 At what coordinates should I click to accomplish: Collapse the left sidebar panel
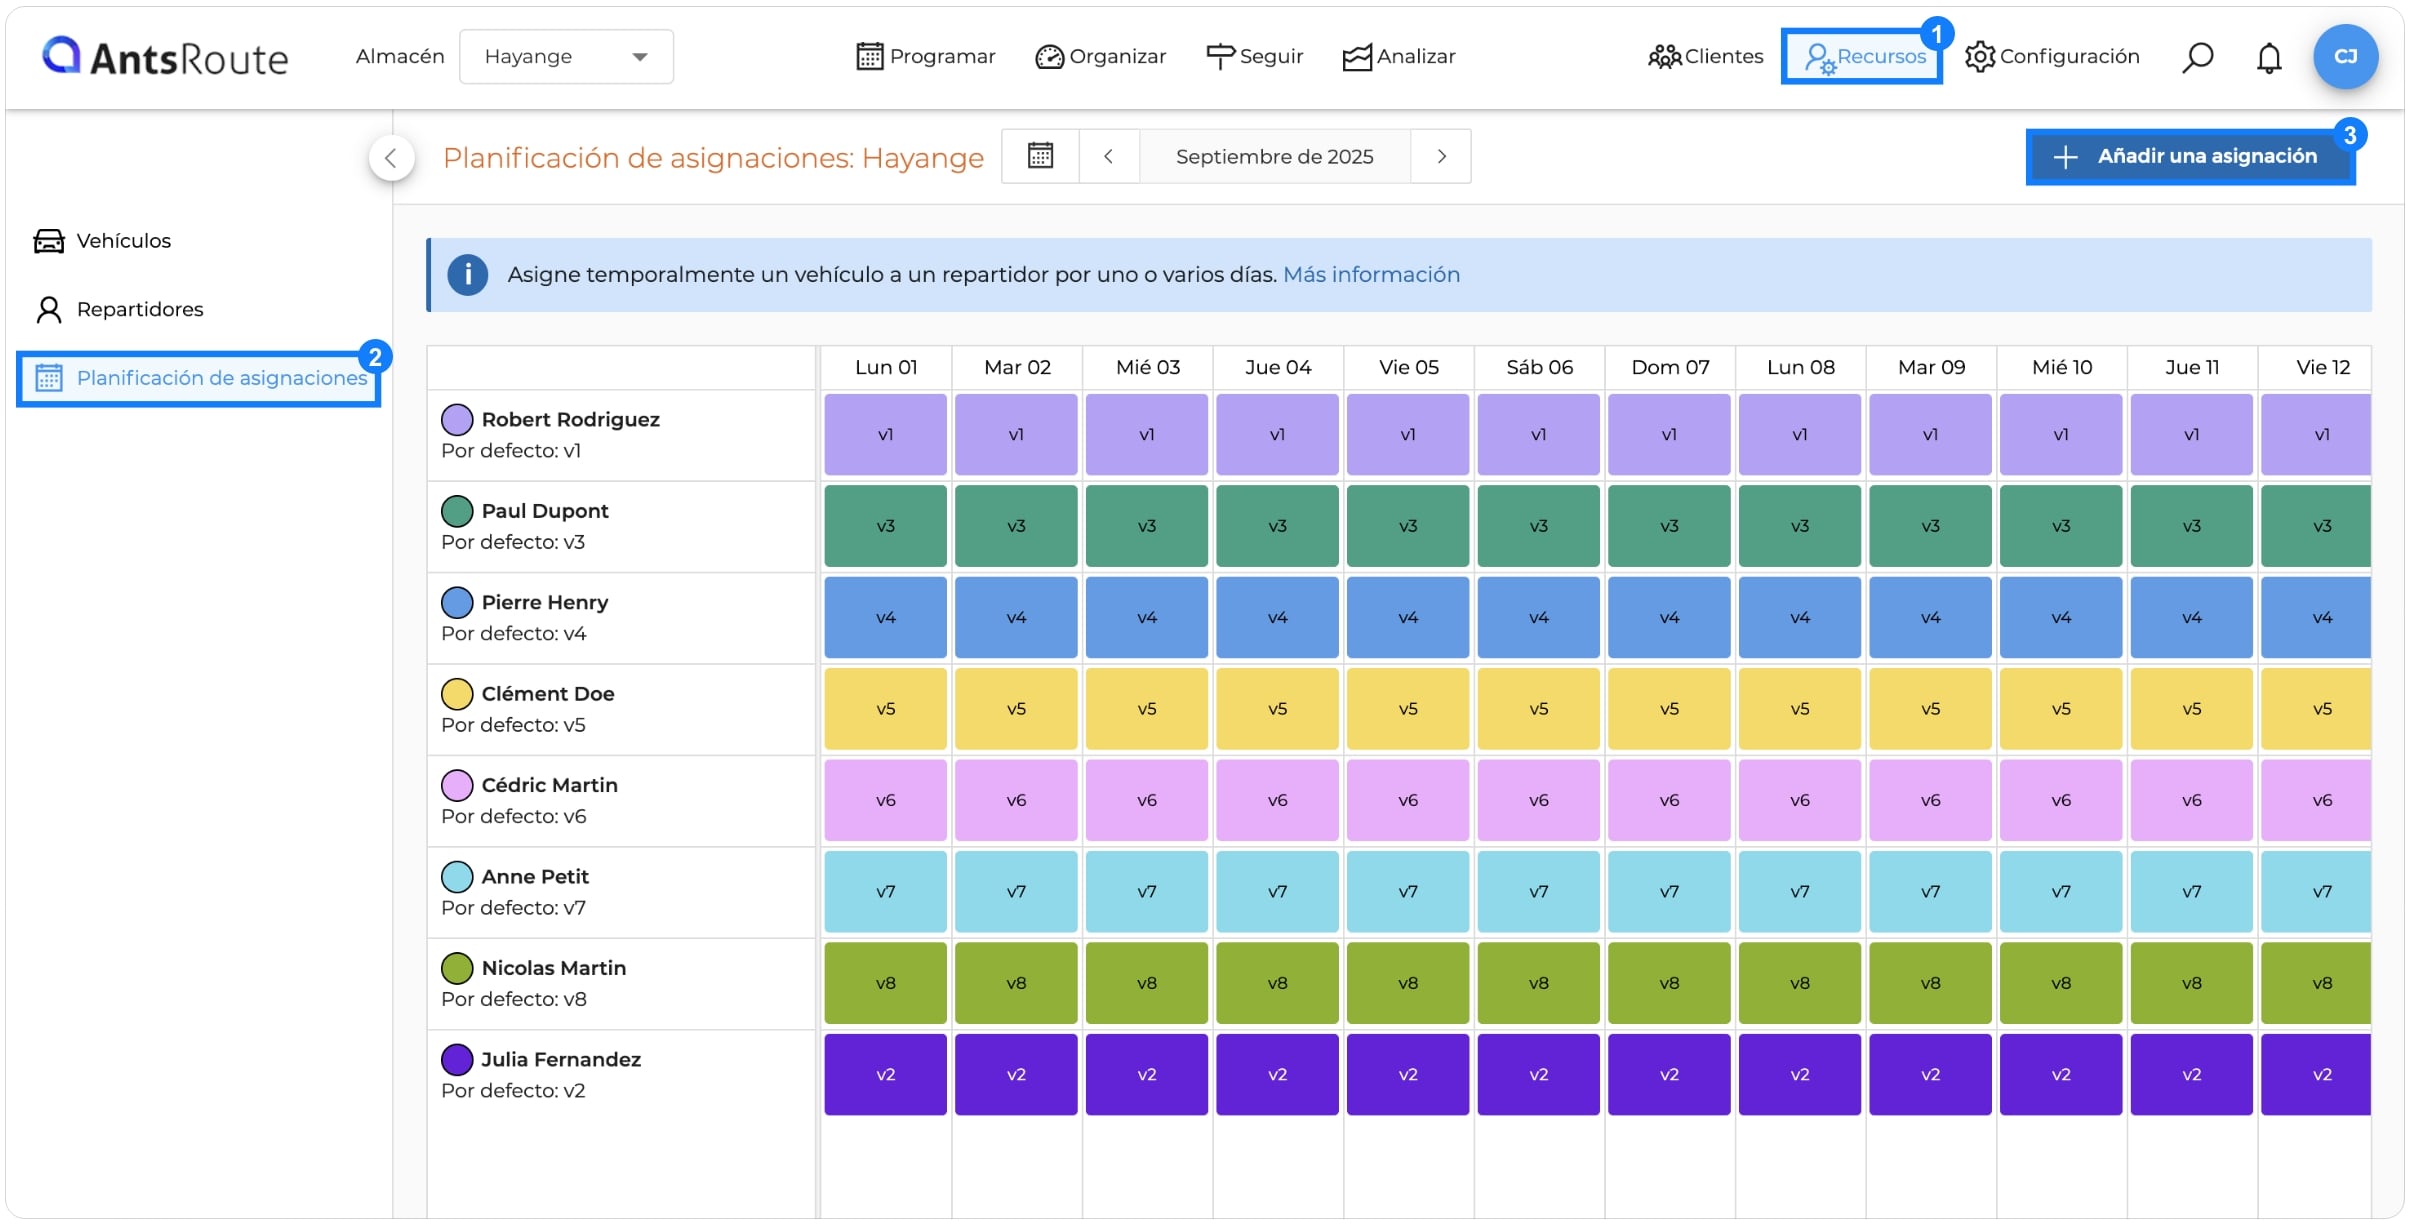[x=391, y=157]
